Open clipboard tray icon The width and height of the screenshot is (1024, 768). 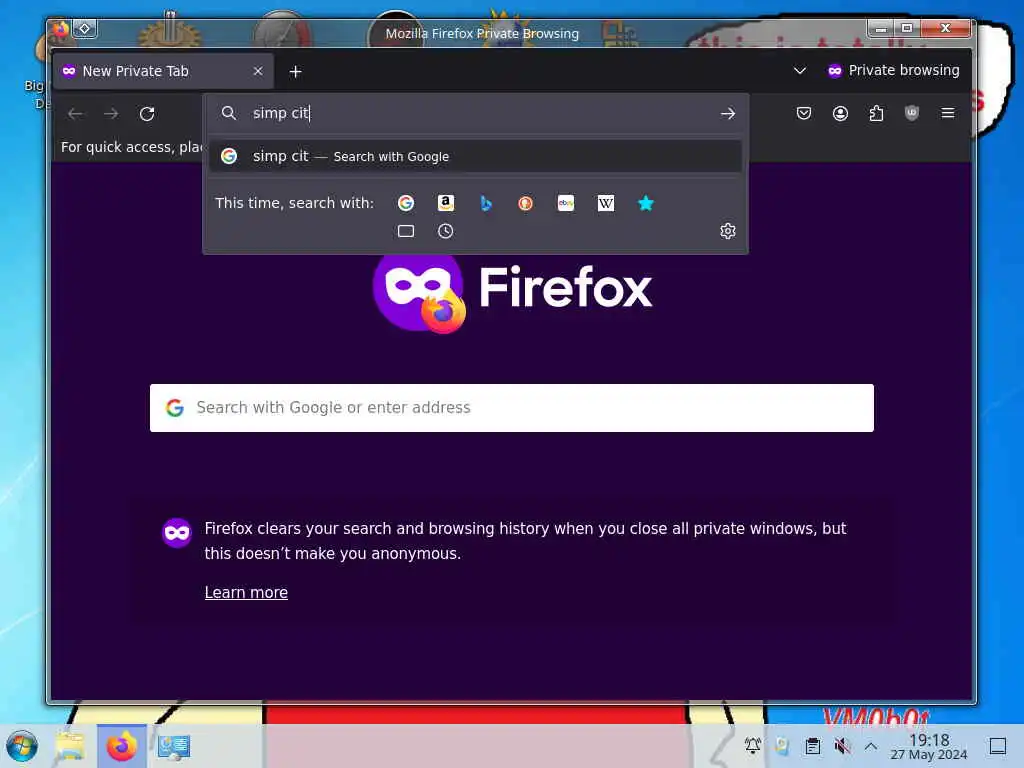click(x=812, y=745)
